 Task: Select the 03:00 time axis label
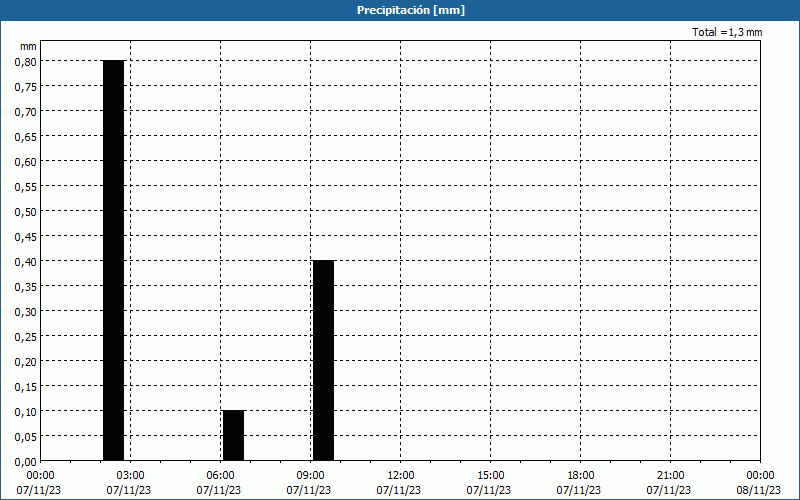(130, 476)
